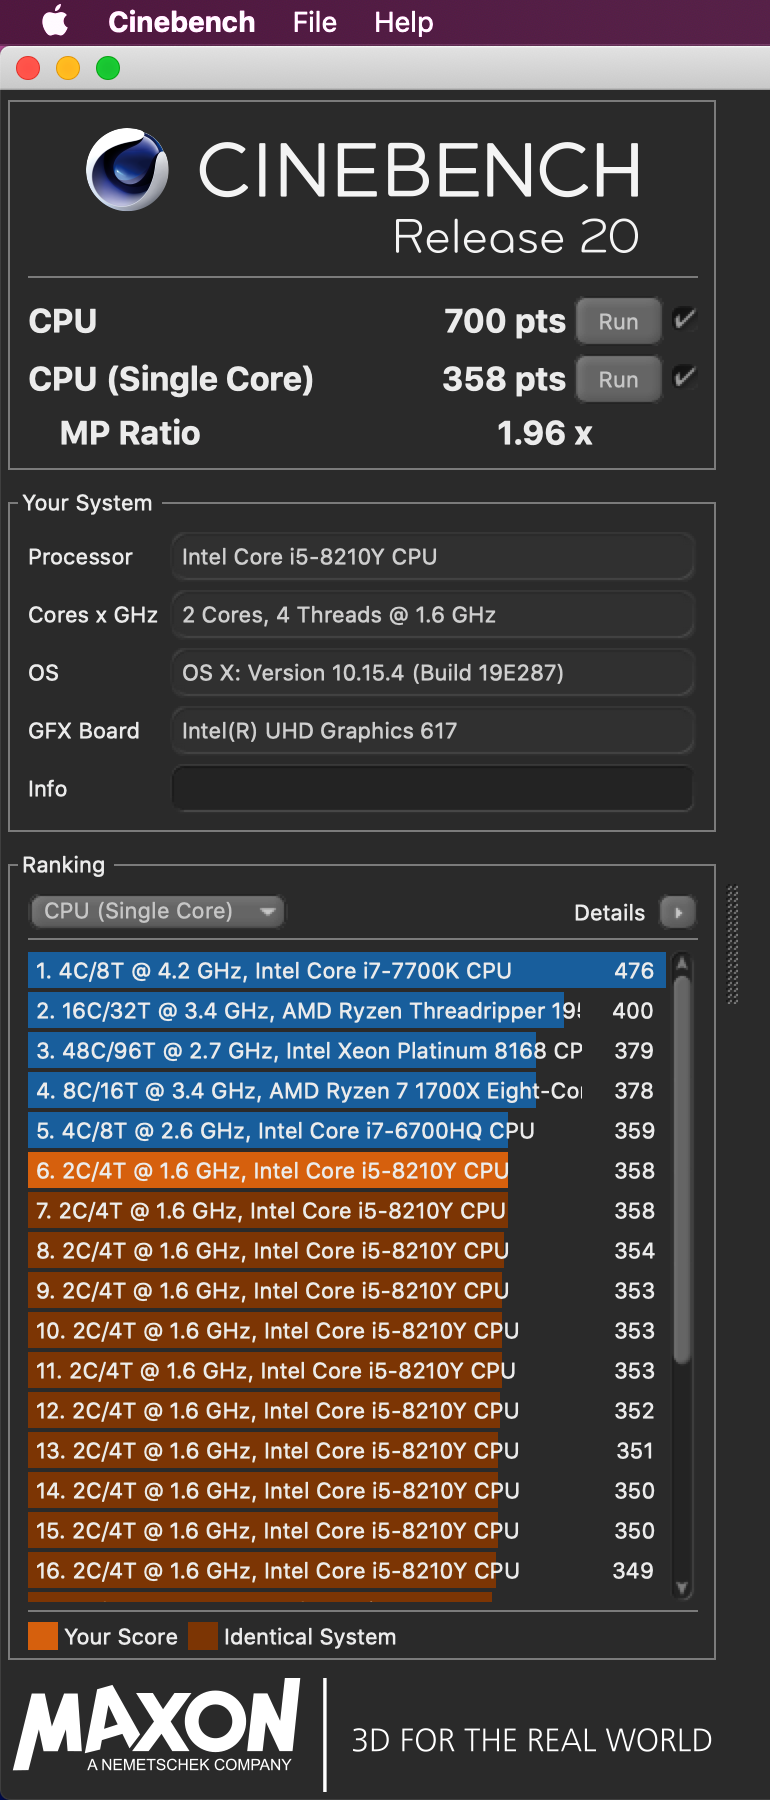Screen dimensions: 770x1800
Task: Click the ranking scrollbar down arrow
Action: [683, 1587]
